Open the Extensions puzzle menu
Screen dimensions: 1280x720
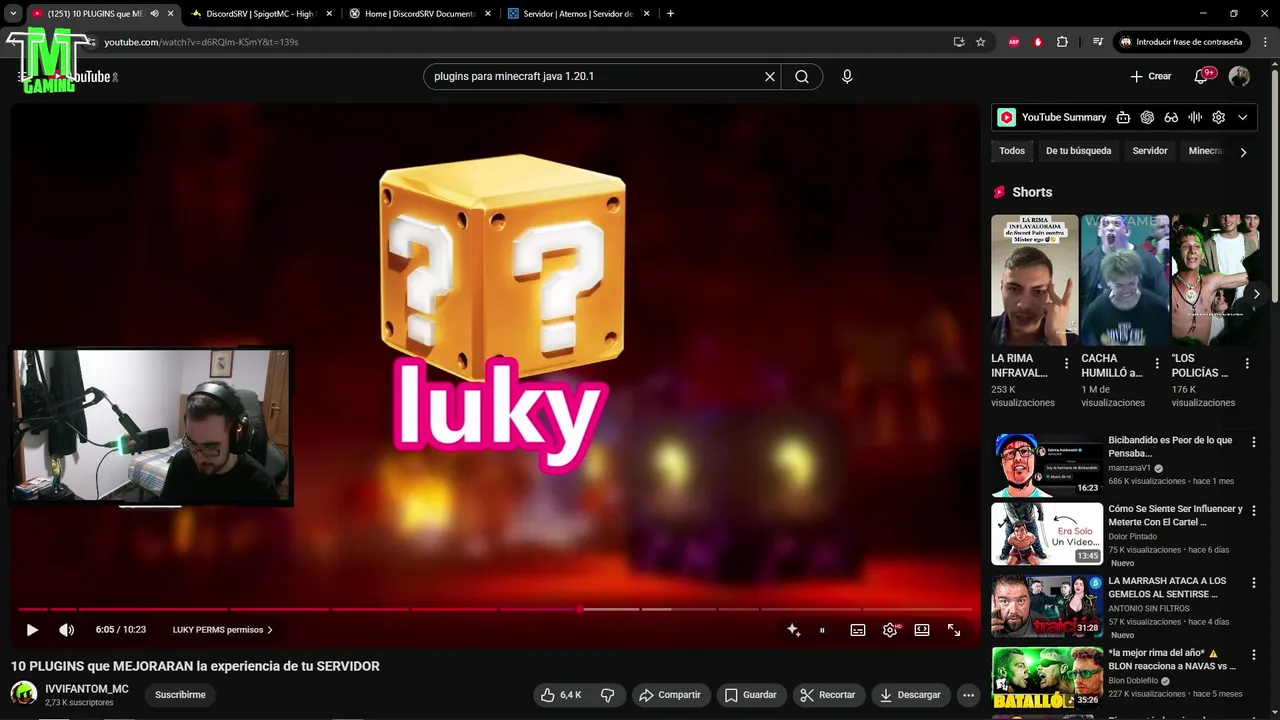point(1062,42)
